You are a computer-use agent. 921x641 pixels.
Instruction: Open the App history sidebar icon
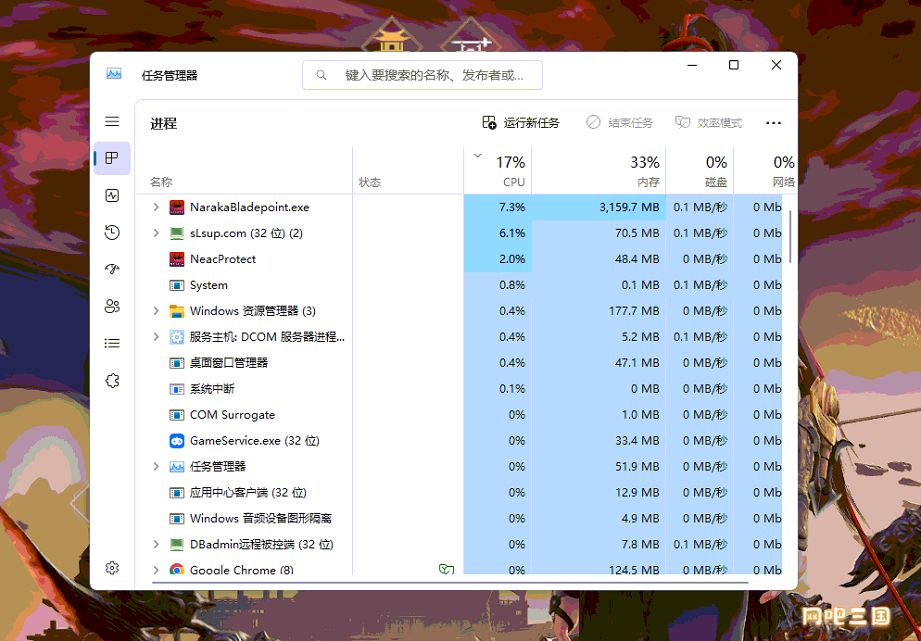112,233
